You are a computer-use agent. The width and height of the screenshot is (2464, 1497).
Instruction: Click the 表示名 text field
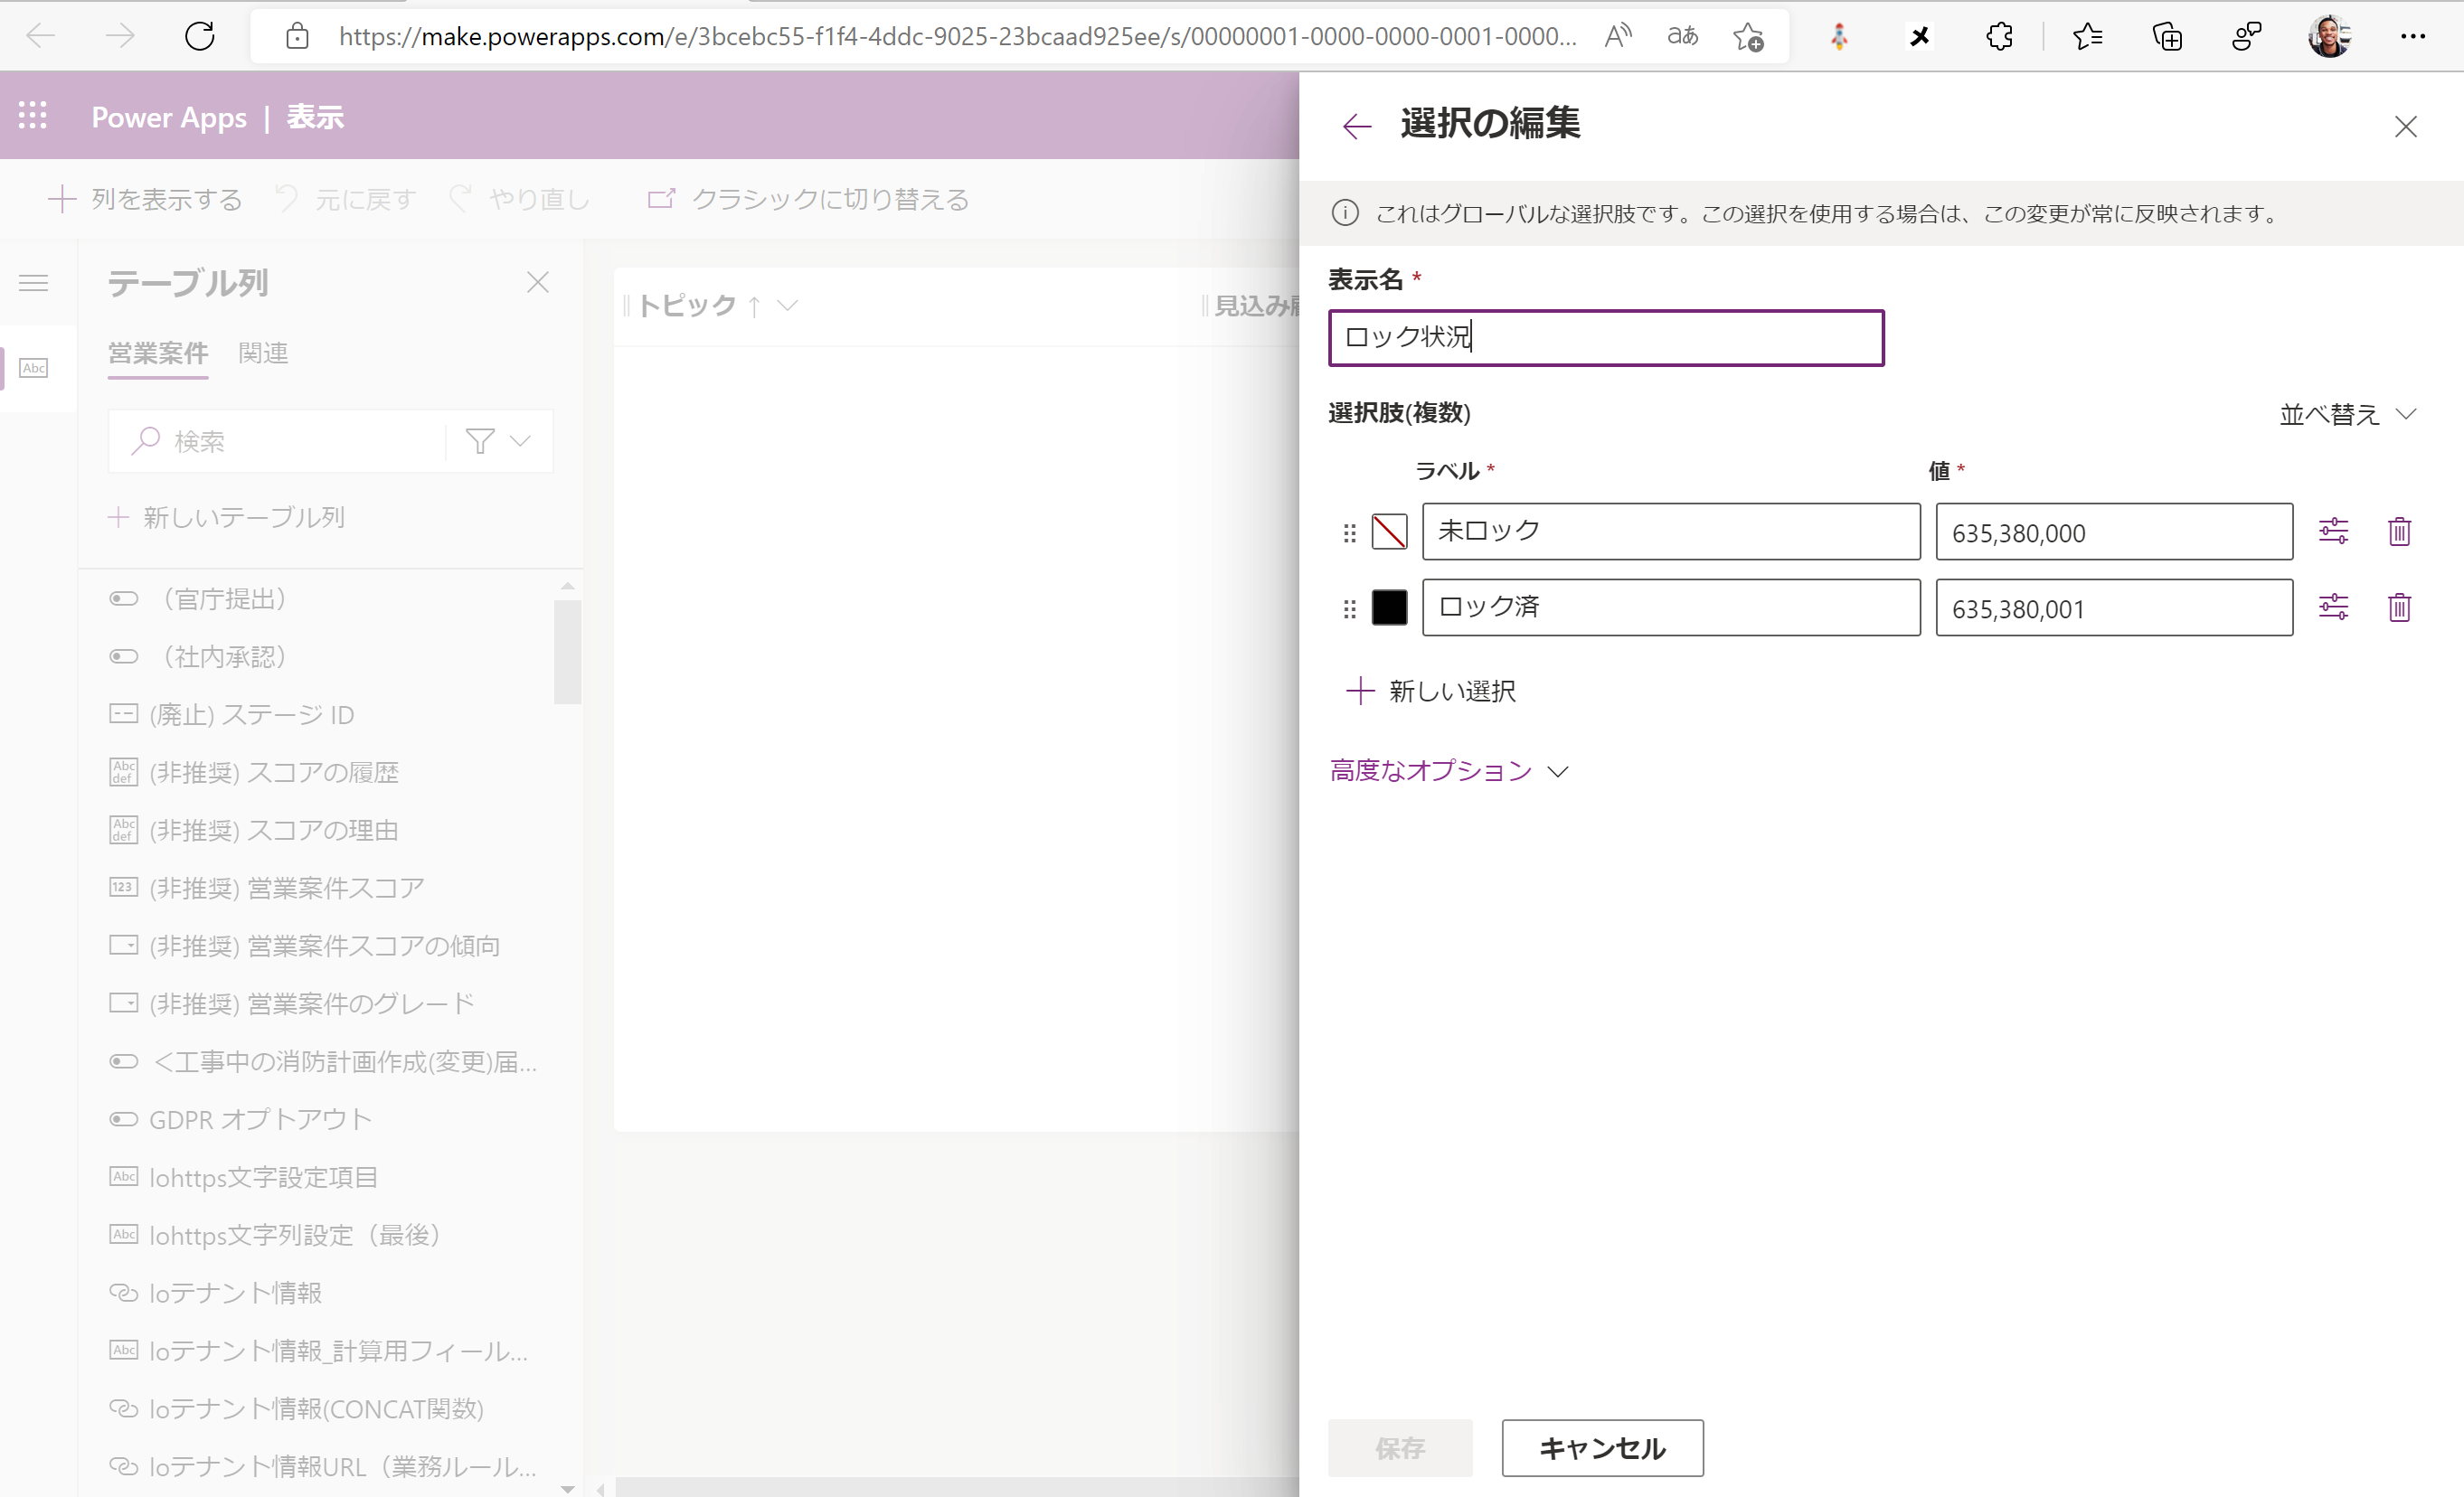click(x=1605, y=338)
